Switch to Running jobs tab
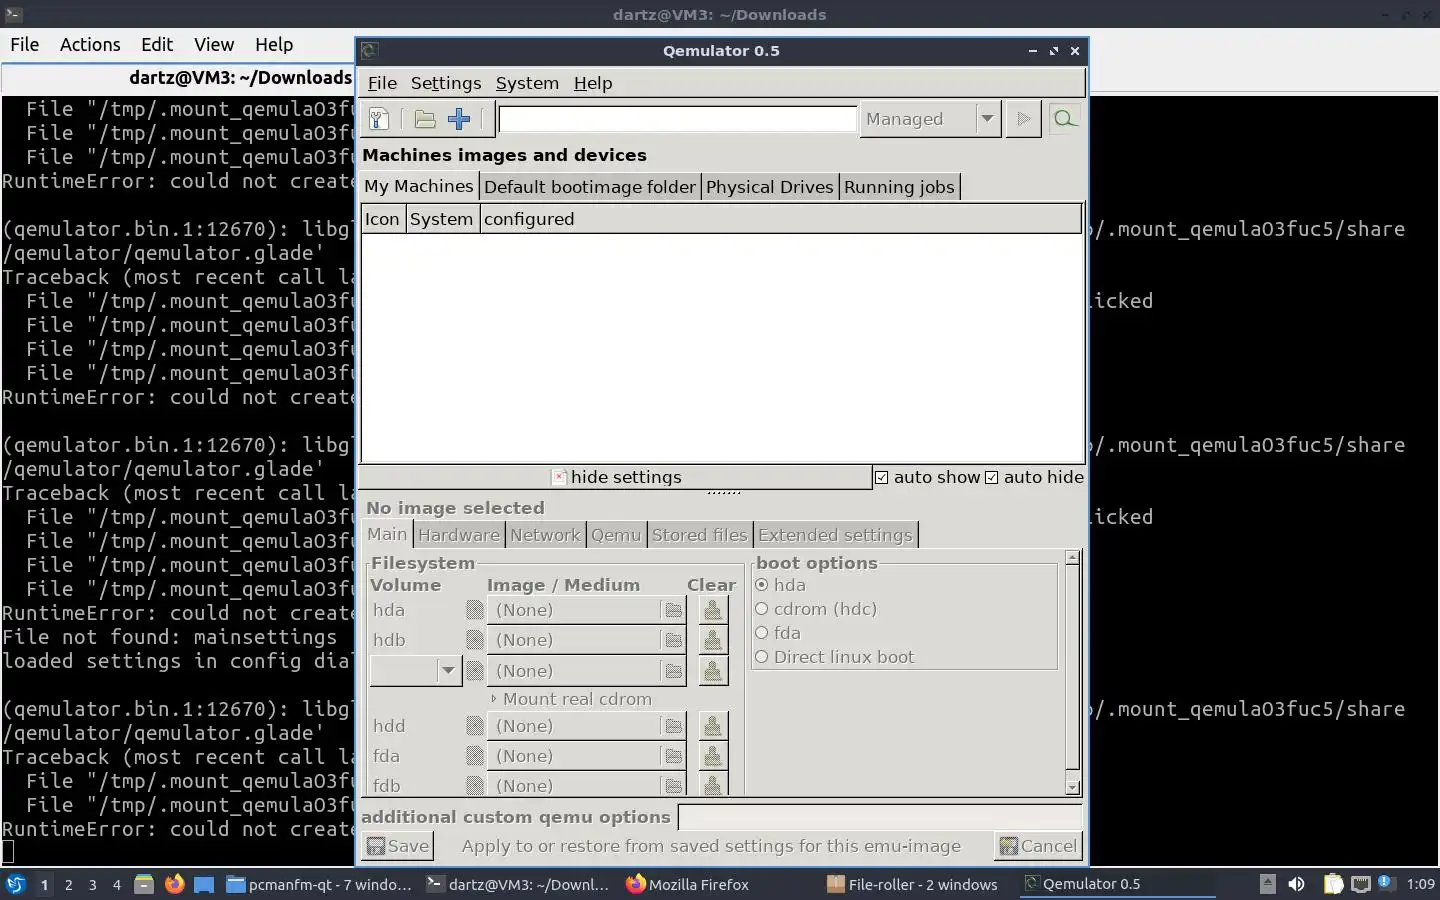1440x900 pixels. coord(899,187)
